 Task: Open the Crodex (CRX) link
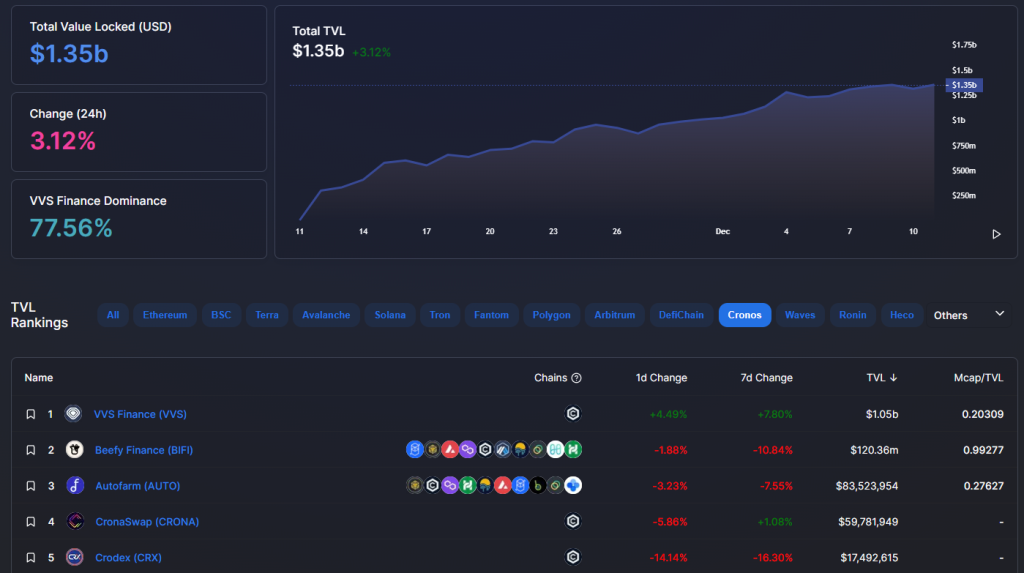[128, 558]
